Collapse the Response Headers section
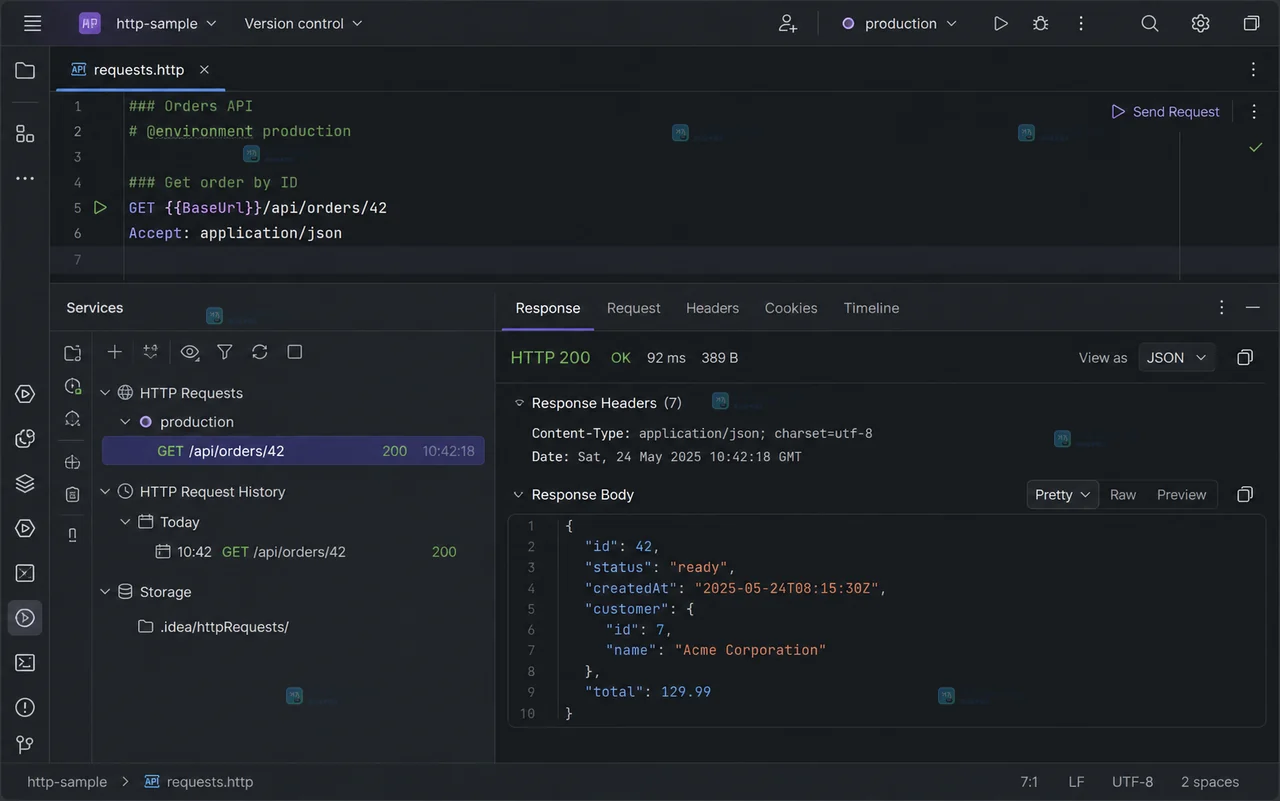The image size is (1280, 801). tap(519, 403)
